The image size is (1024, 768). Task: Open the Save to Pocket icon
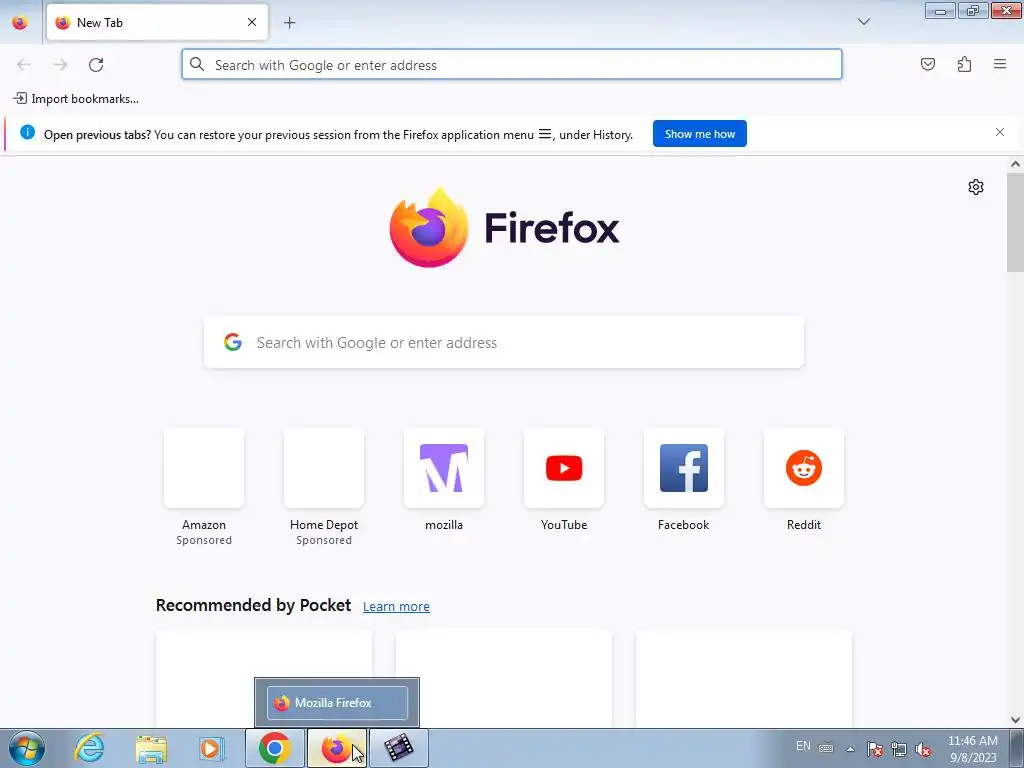928,64
